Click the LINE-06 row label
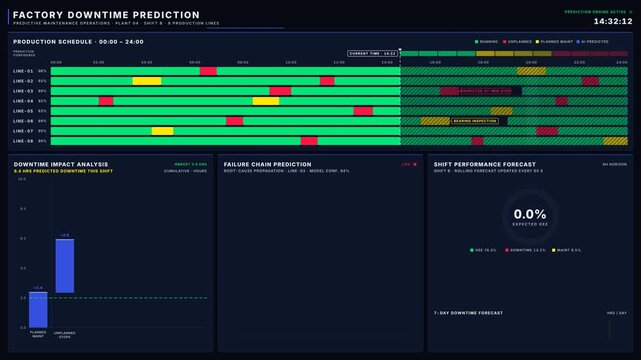 point(23,121)
